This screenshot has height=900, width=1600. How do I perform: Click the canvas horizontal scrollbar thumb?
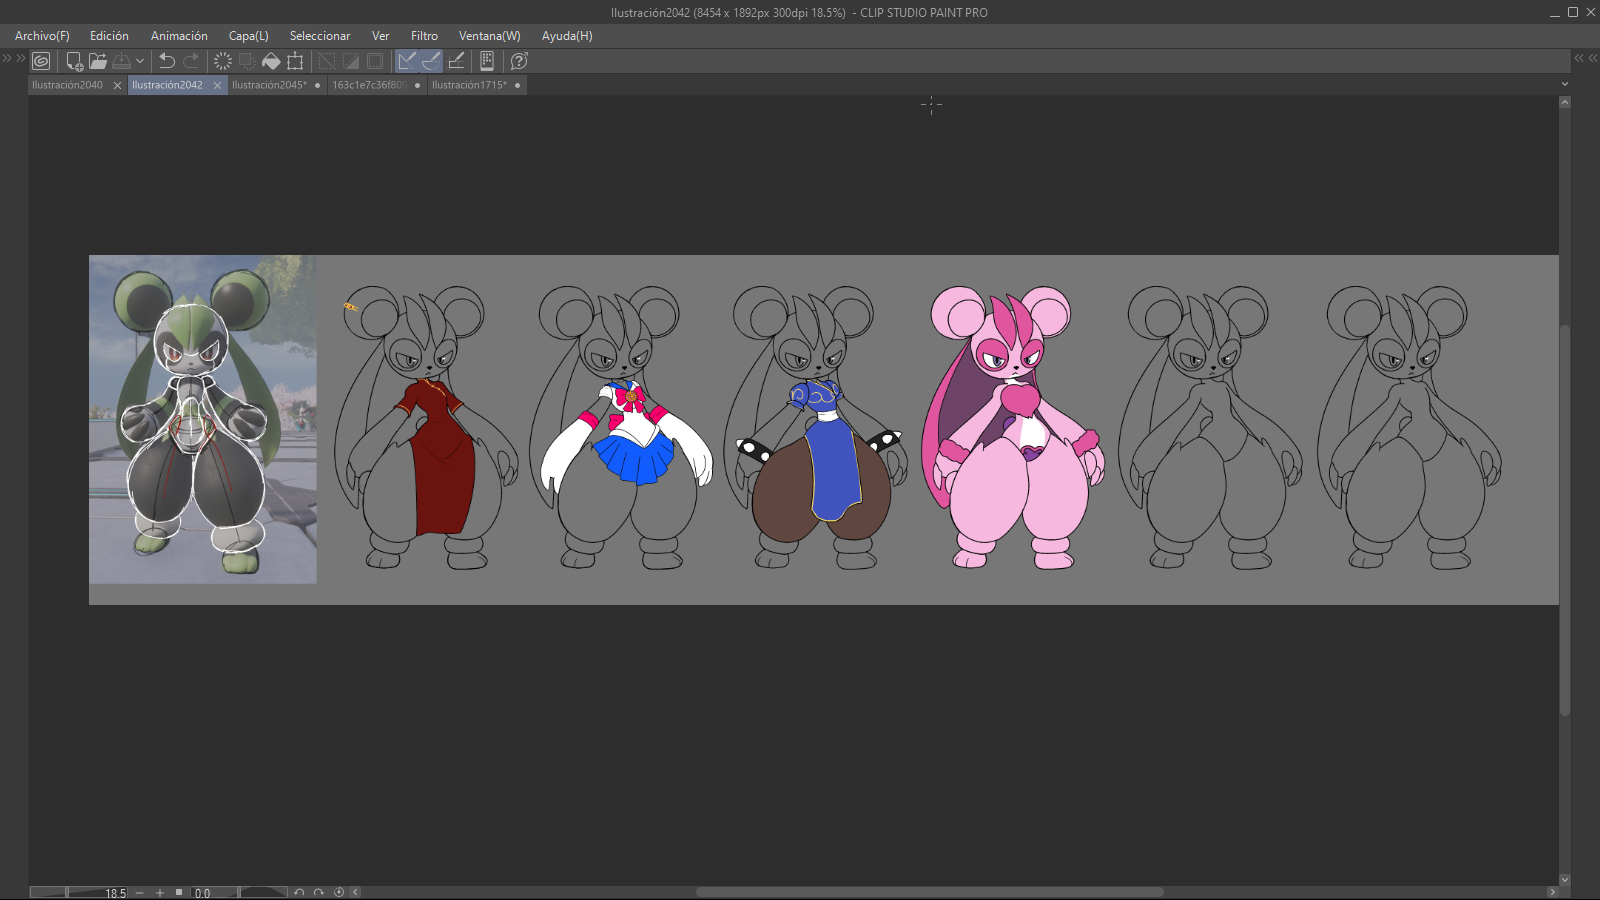(x=930, y=892)
